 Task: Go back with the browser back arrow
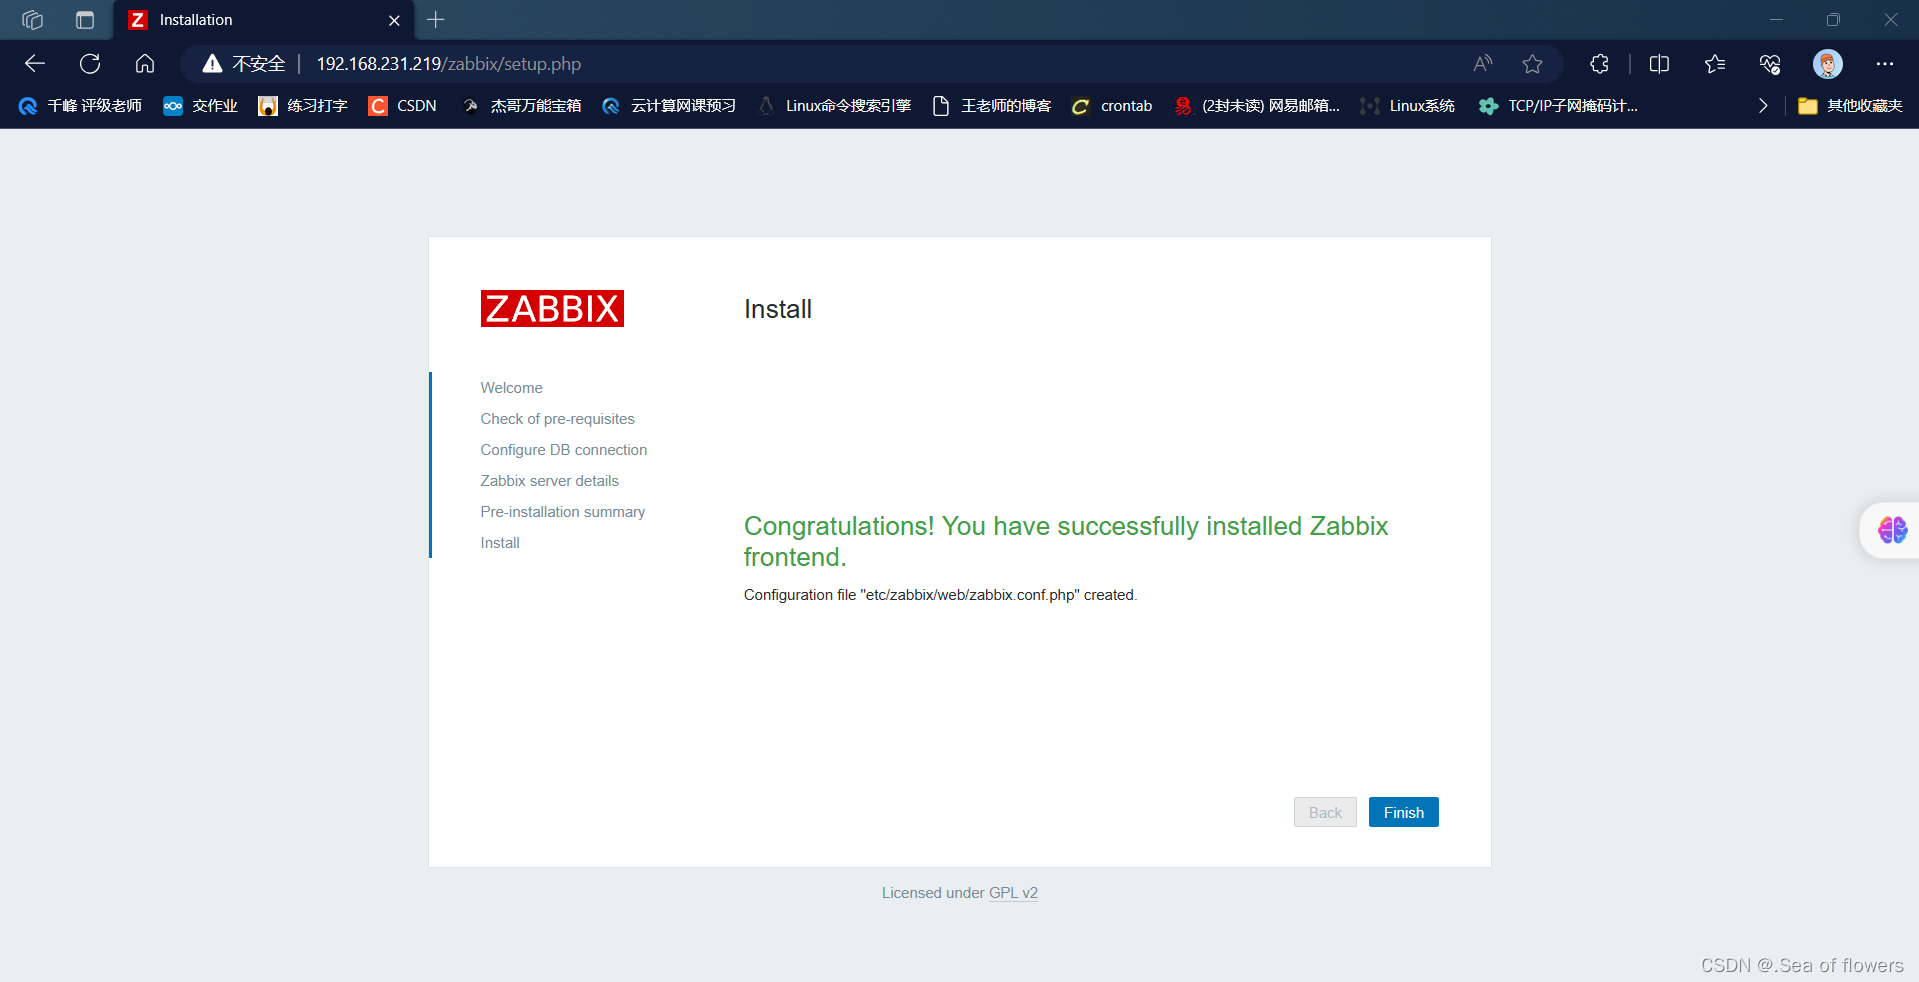click(35, 64)
